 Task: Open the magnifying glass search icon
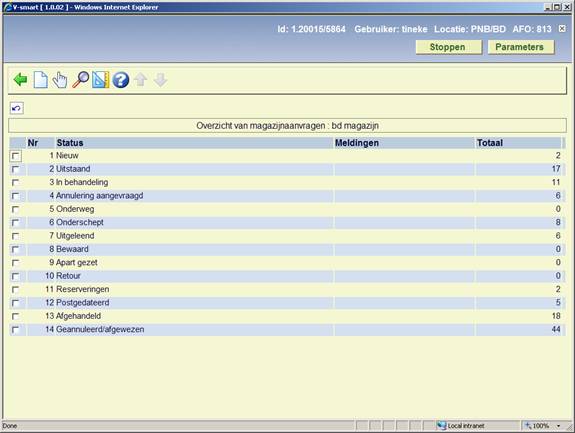80,80
